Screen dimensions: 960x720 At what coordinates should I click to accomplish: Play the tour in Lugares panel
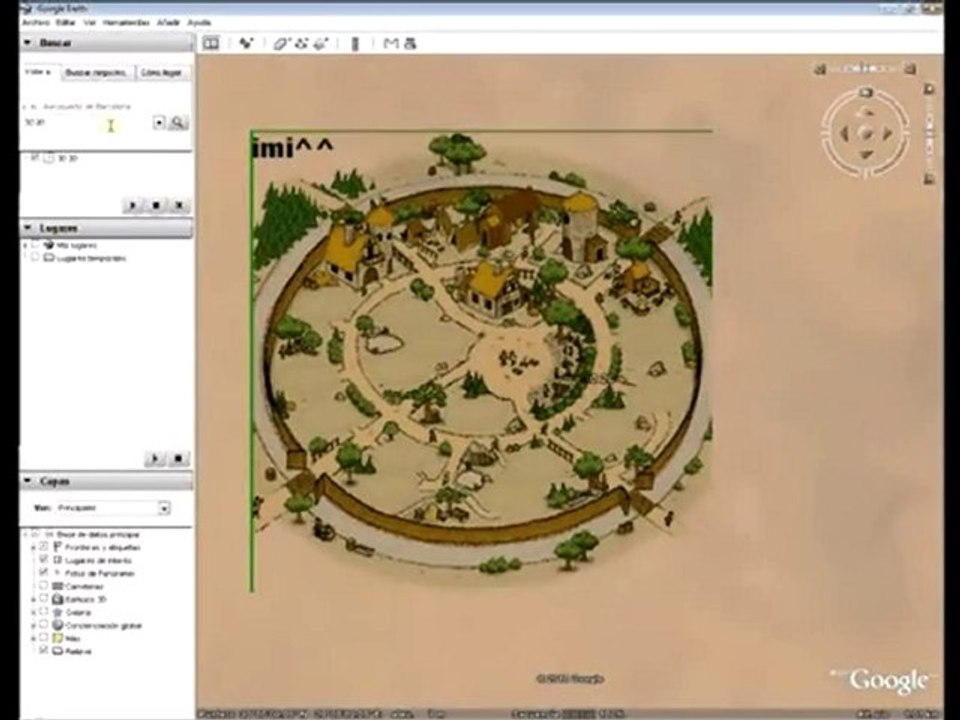tap(154, 458)
